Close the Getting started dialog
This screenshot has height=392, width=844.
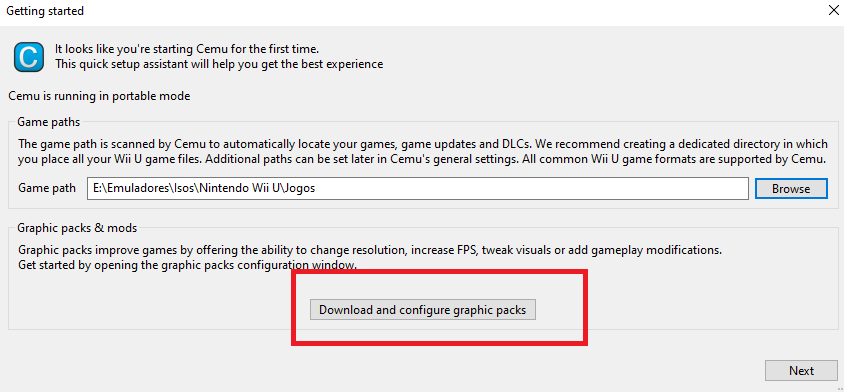coord(833,11)
